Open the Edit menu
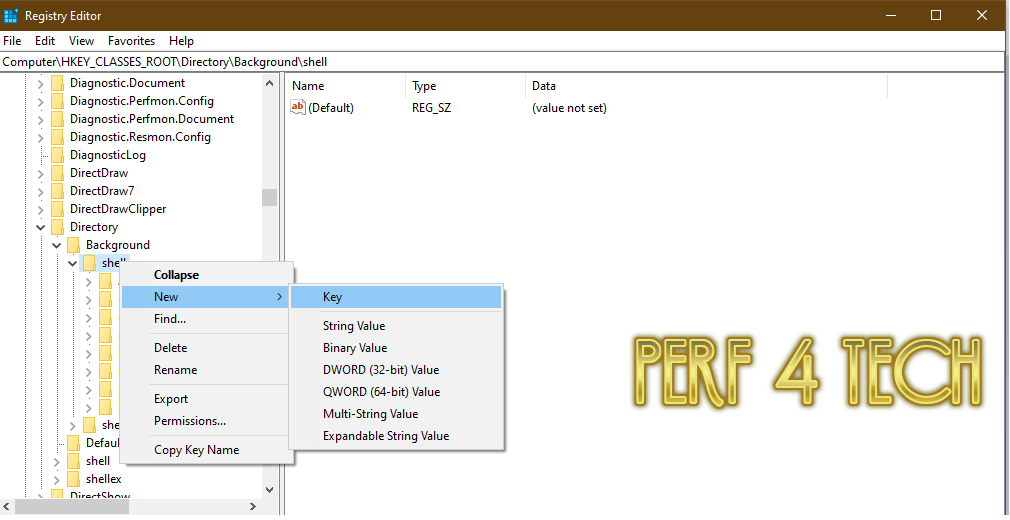The height and width of the screenshot is (520, 1010). click(x=44, y=41)
